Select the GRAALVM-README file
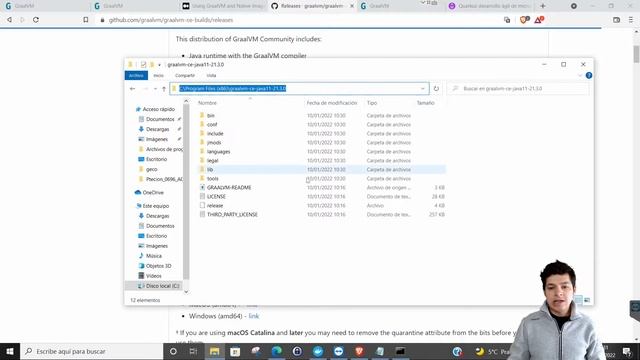Image resolution: width=640 pixels, height=360 pixels. coord(229,187)
